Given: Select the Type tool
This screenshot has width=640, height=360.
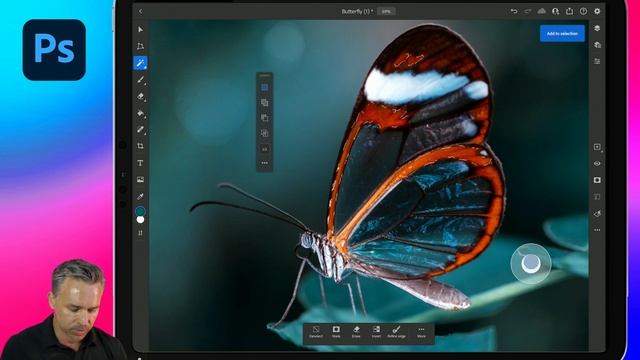Looking at the screenshot, I should coord(140,163).
